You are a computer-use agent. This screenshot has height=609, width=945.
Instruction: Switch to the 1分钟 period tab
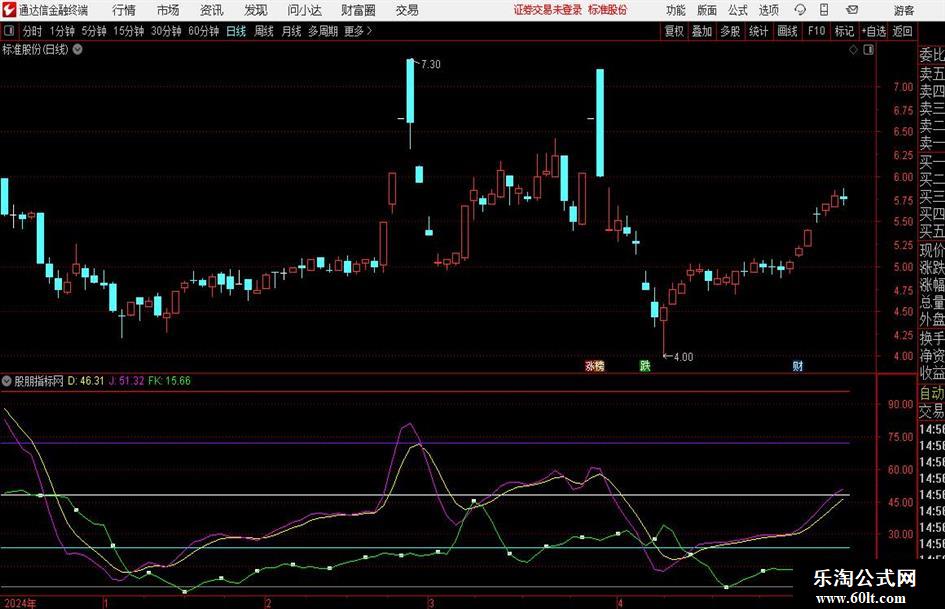click(x=62, y=31)
